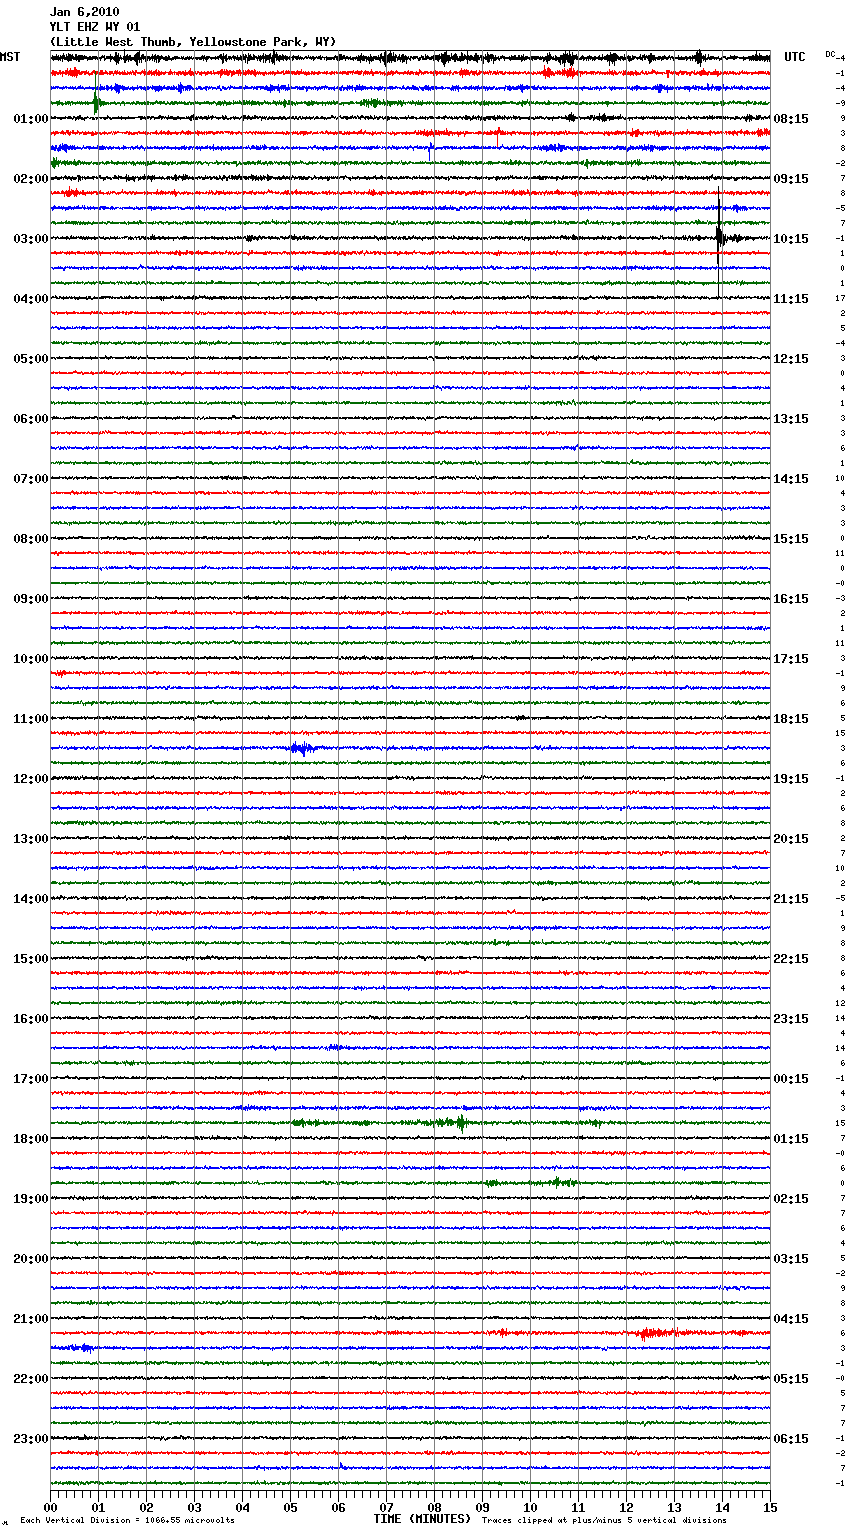This screenshot has height=1534, width=850.
Task: Click the large black spike on the 03:00 trace
Action: [719, 236]
